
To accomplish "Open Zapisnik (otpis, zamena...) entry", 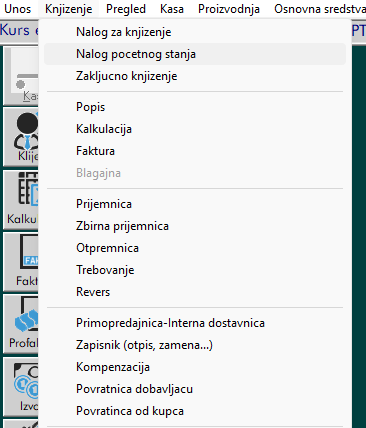I will [x=195, y=345].
